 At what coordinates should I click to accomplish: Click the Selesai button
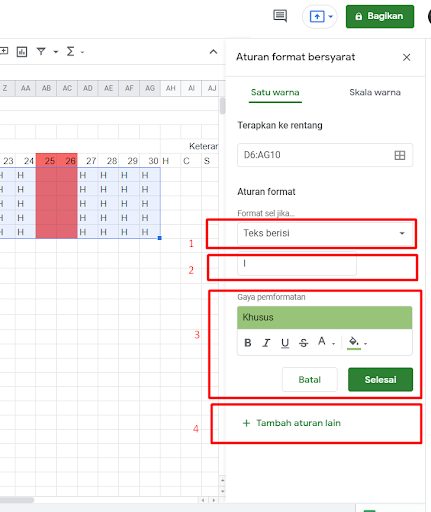click(380, 379)
